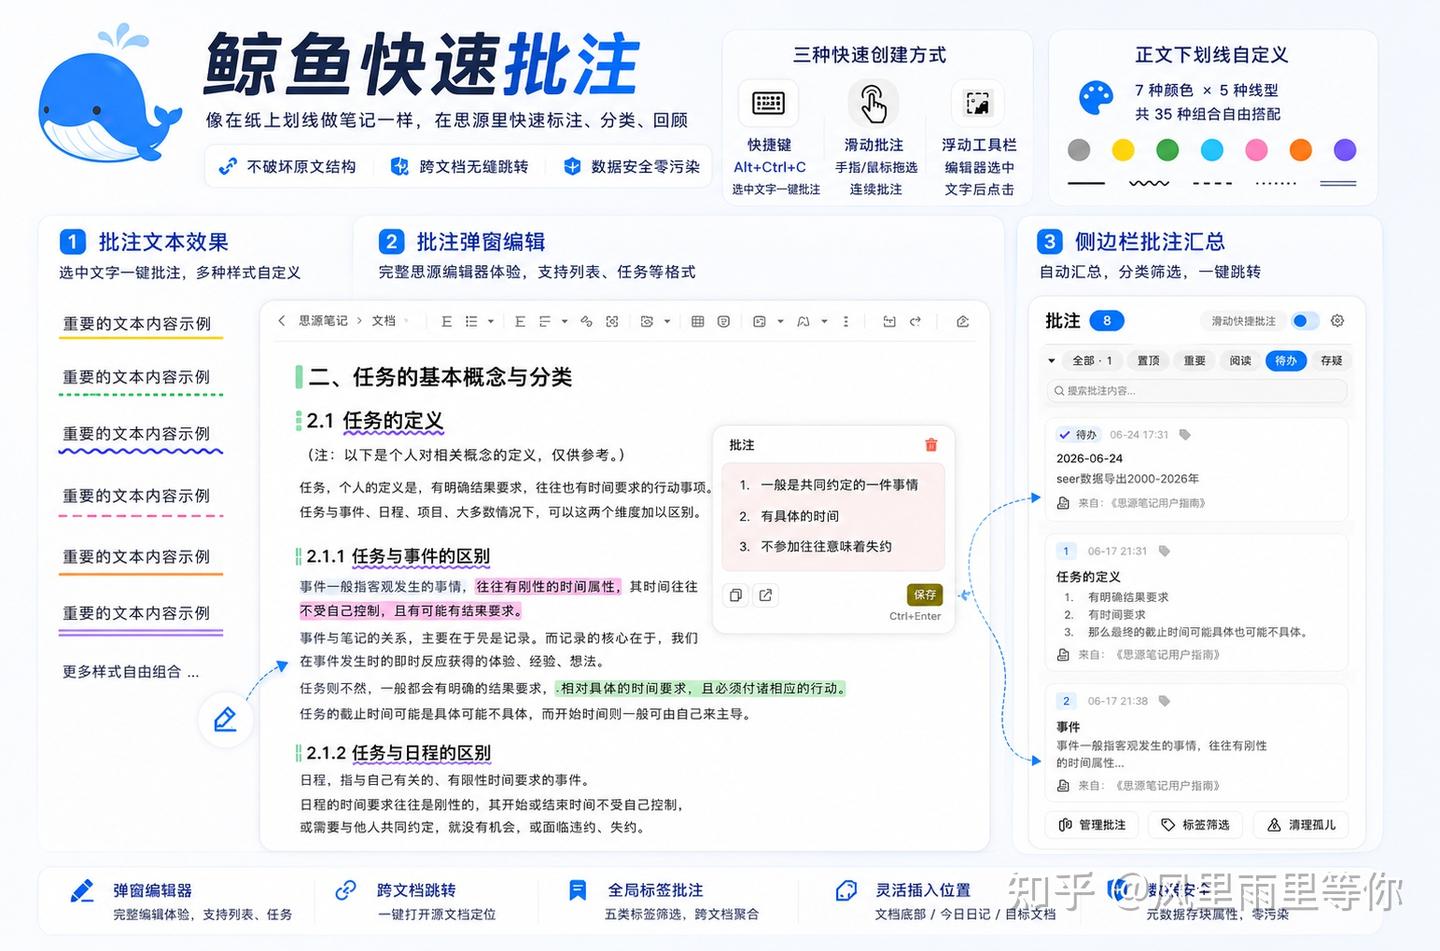
Task: Click the hand pointer icon above 滑动批注
Action: [x=873, y=103]
